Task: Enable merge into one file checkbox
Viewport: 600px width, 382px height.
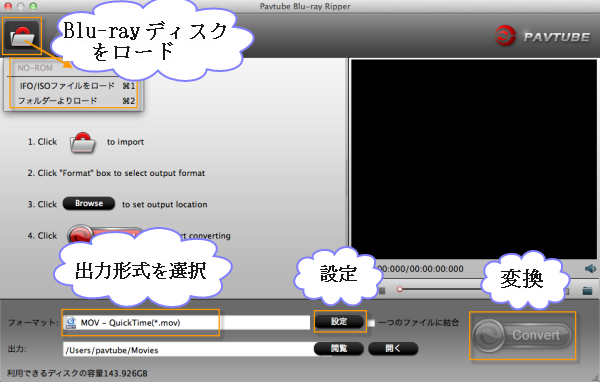Action: (371, 323)
